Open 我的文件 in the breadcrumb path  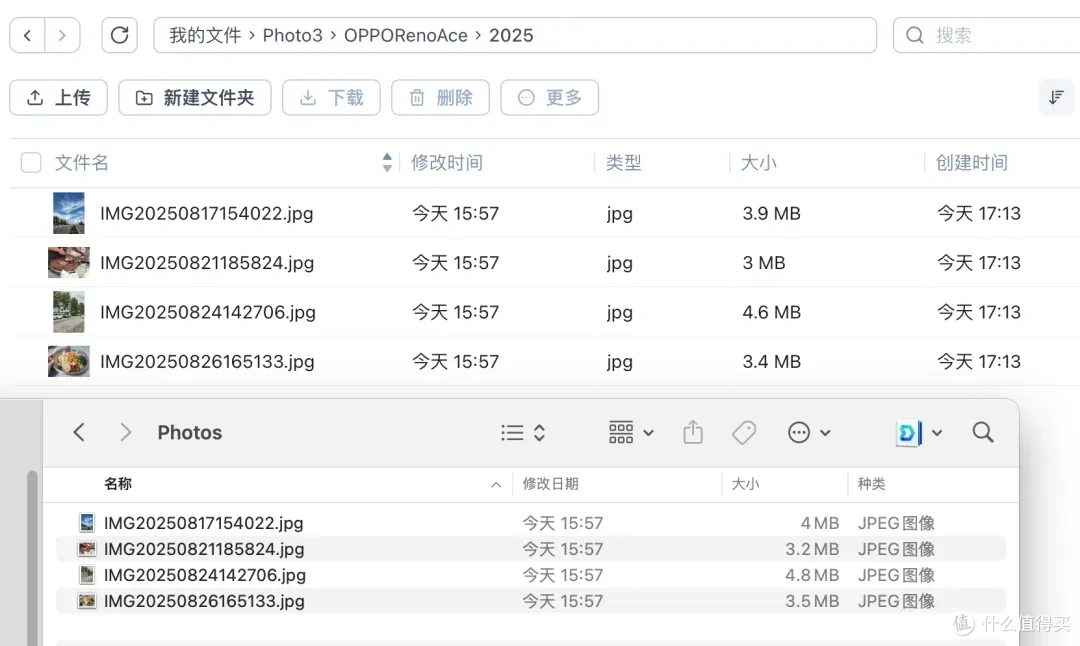point(205,35)
